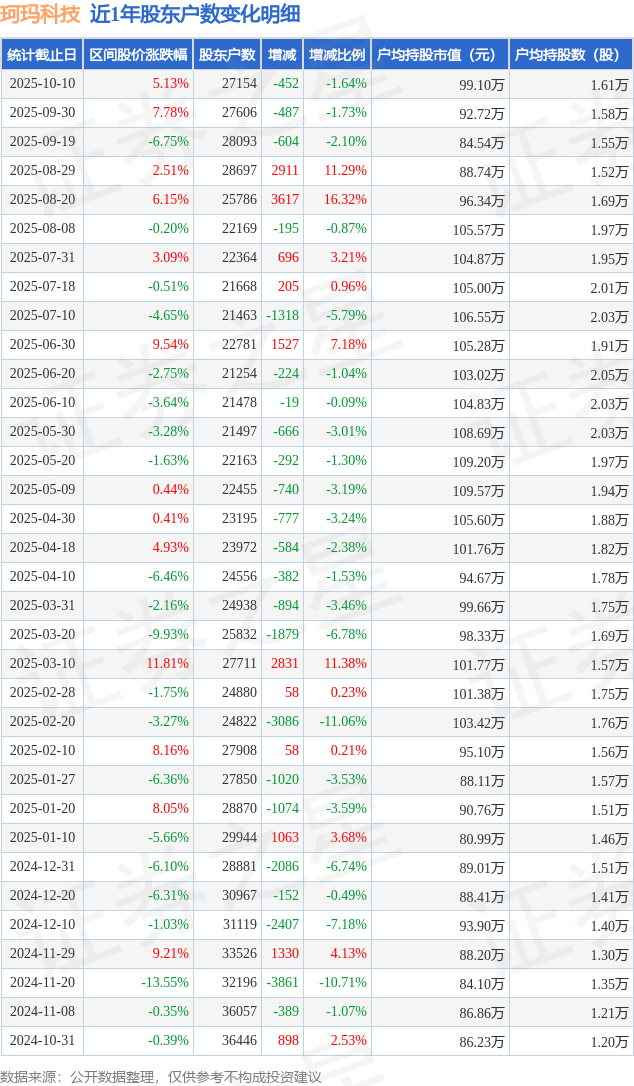Screen dimensions: 634x1086
Task: Select the 2025-03-10 date cell
Action: 42,664
